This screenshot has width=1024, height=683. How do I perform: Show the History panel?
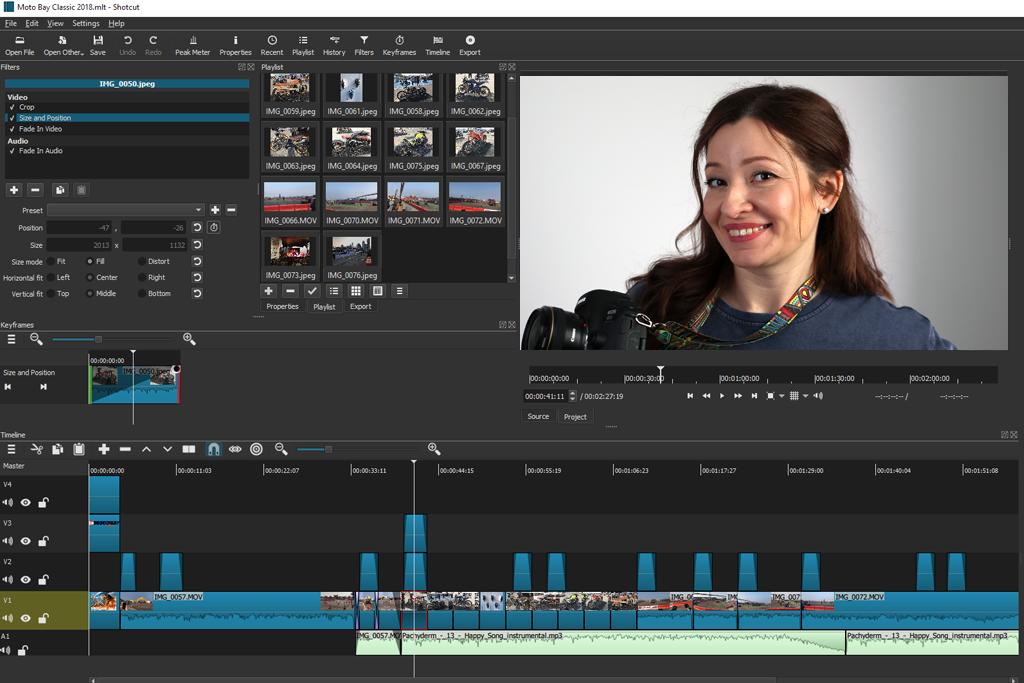(334, 46)
